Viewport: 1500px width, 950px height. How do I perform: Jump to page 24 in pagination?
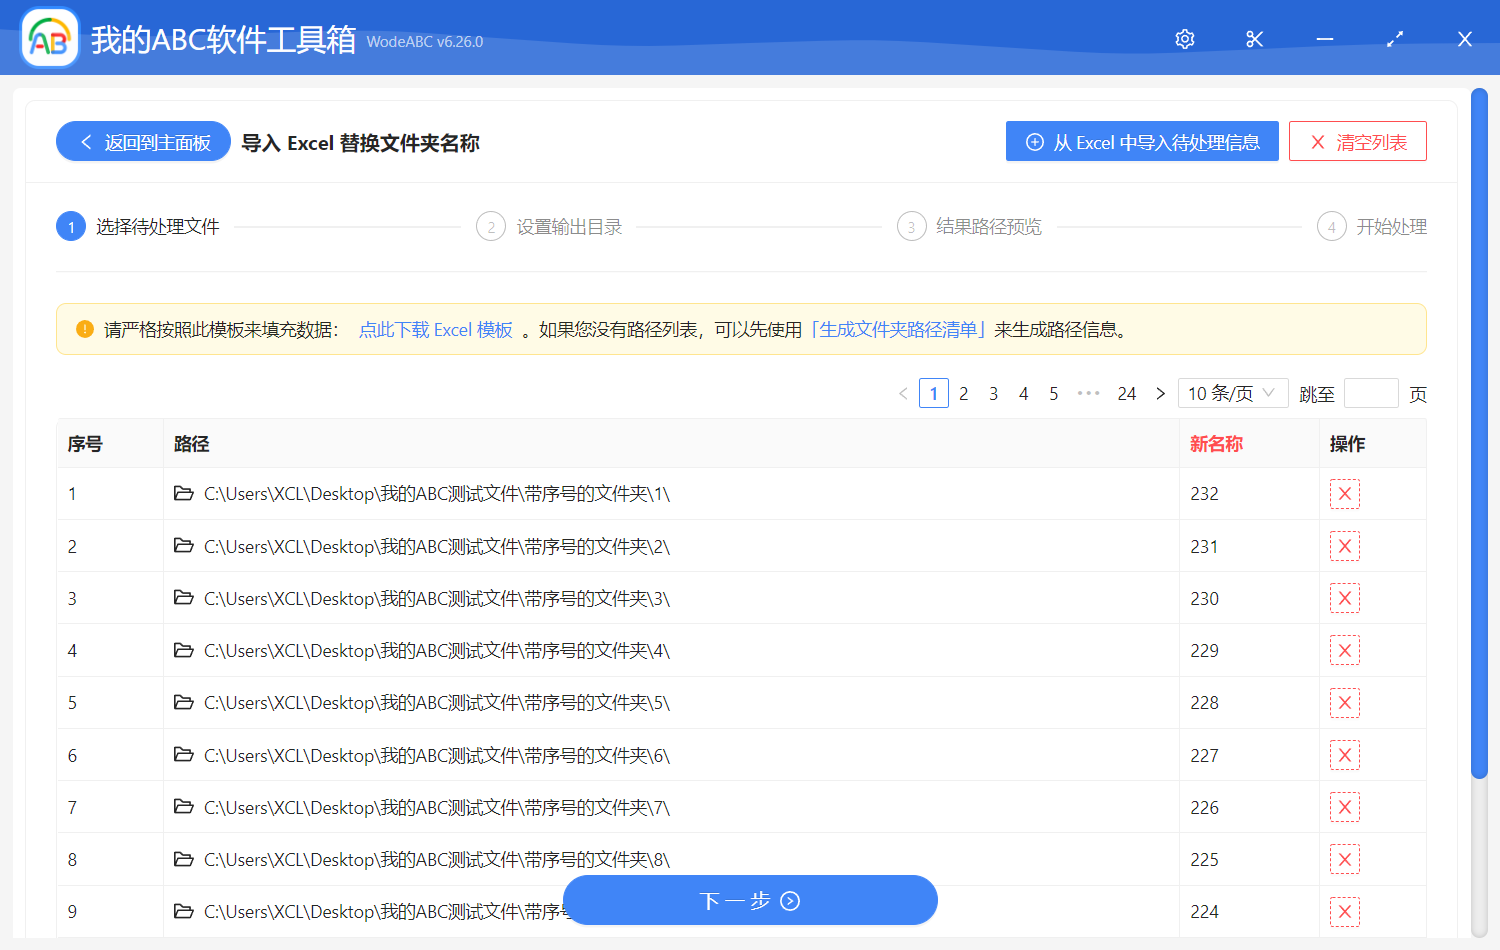point(1126,393)
